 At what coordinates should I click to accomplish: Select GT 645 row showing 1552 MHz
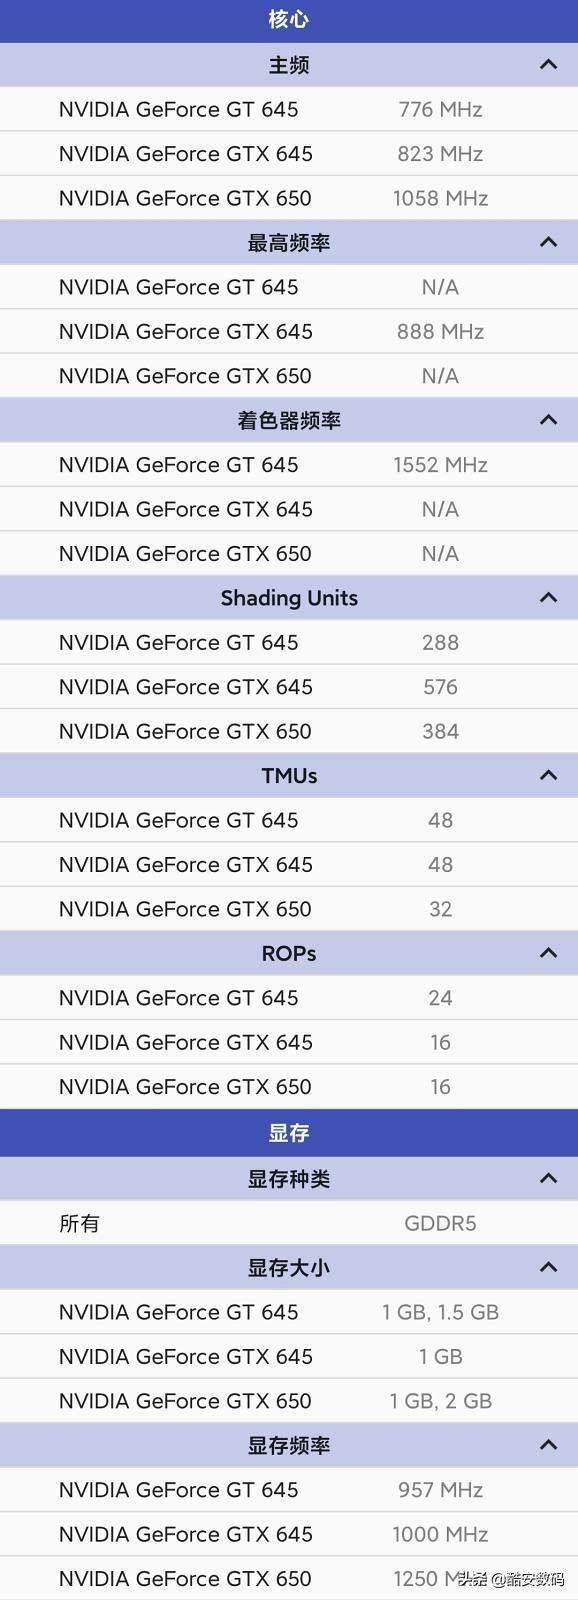tap(289, 465)
